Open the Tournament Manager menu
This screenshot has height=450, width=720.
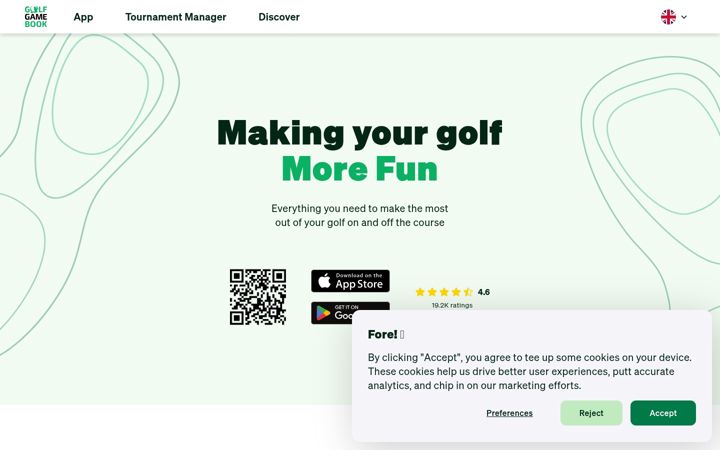click(x=176, y=17)
